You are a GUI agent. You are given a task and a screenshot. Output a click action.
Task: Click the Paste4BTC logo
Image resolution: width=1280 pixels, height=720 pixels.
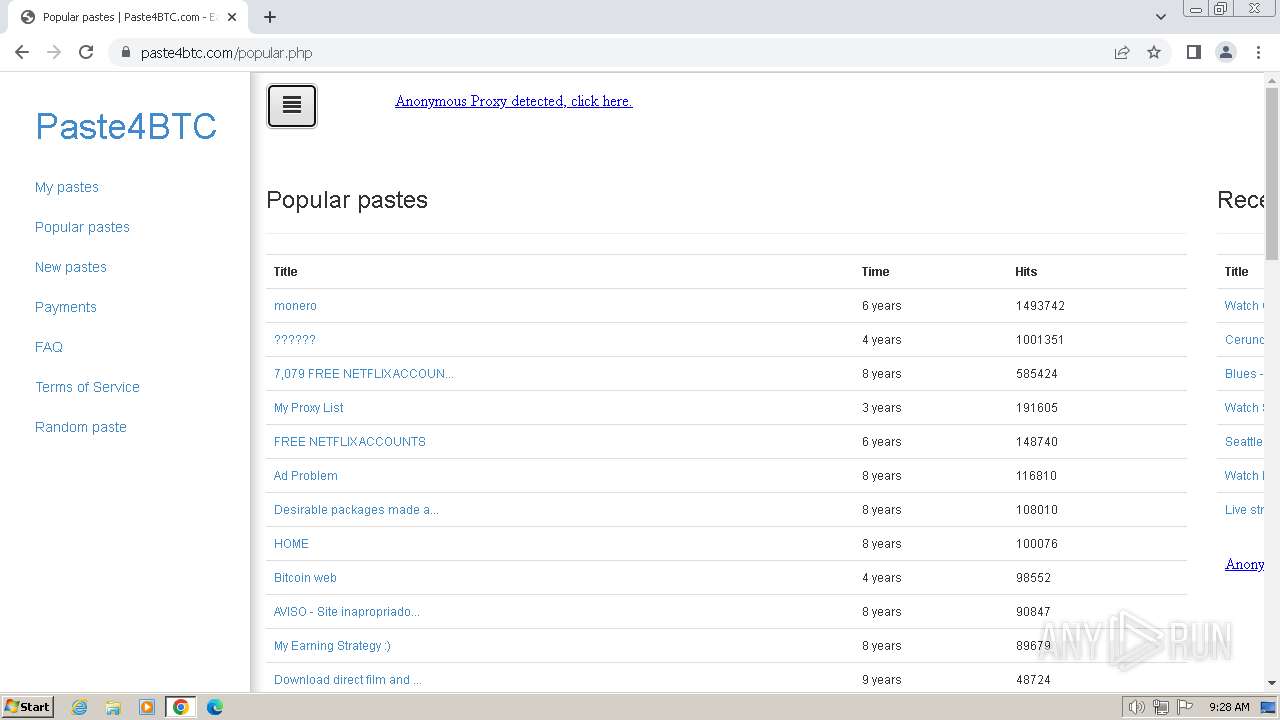pyautogui.click(x=126, y=126)
